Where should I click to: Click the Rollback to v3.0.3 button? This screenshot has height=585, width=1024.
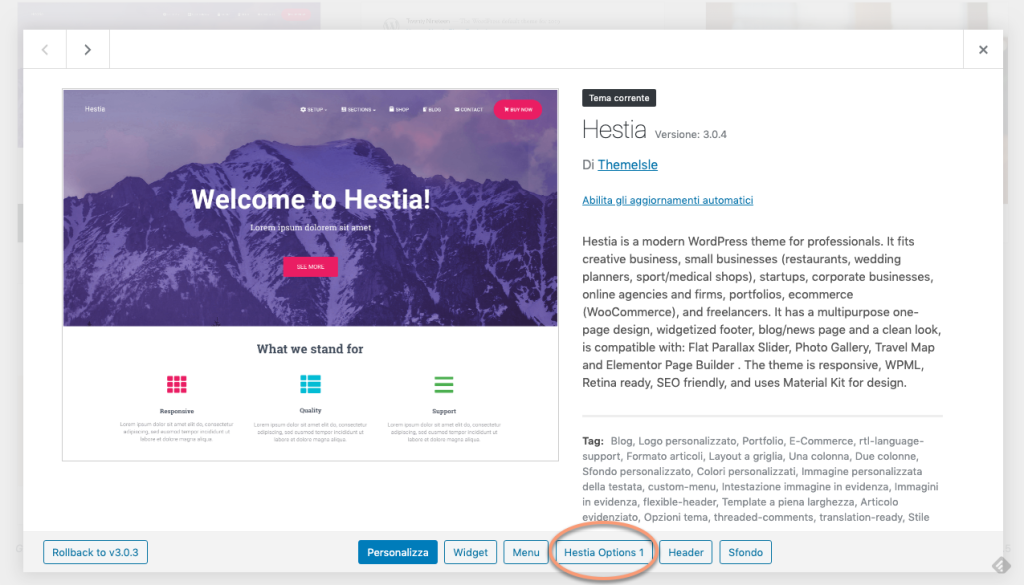point(95,552)
